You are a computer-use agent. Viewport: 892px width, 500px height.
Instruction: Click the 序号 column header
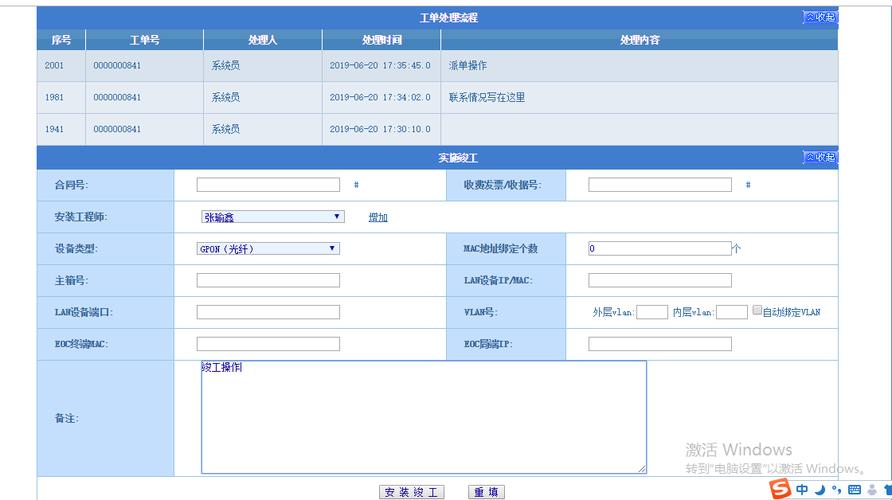(x=61, y=40)
